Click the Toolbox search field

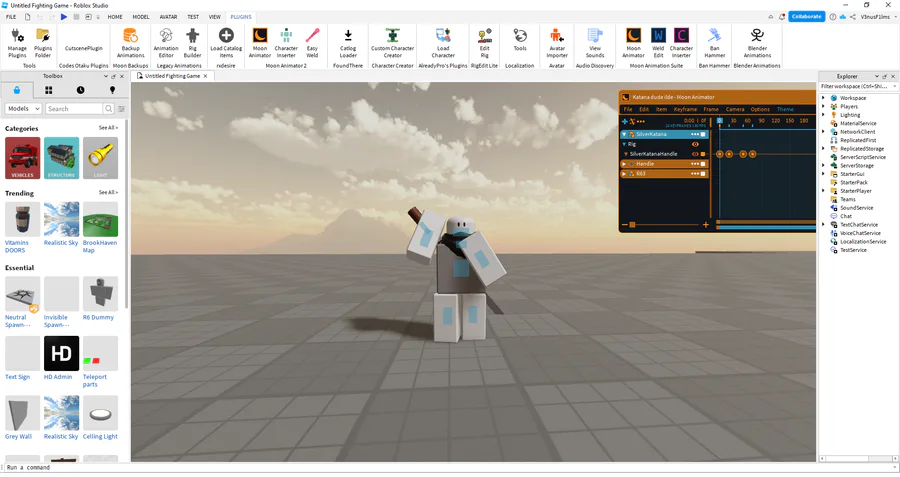pos(73,108)
